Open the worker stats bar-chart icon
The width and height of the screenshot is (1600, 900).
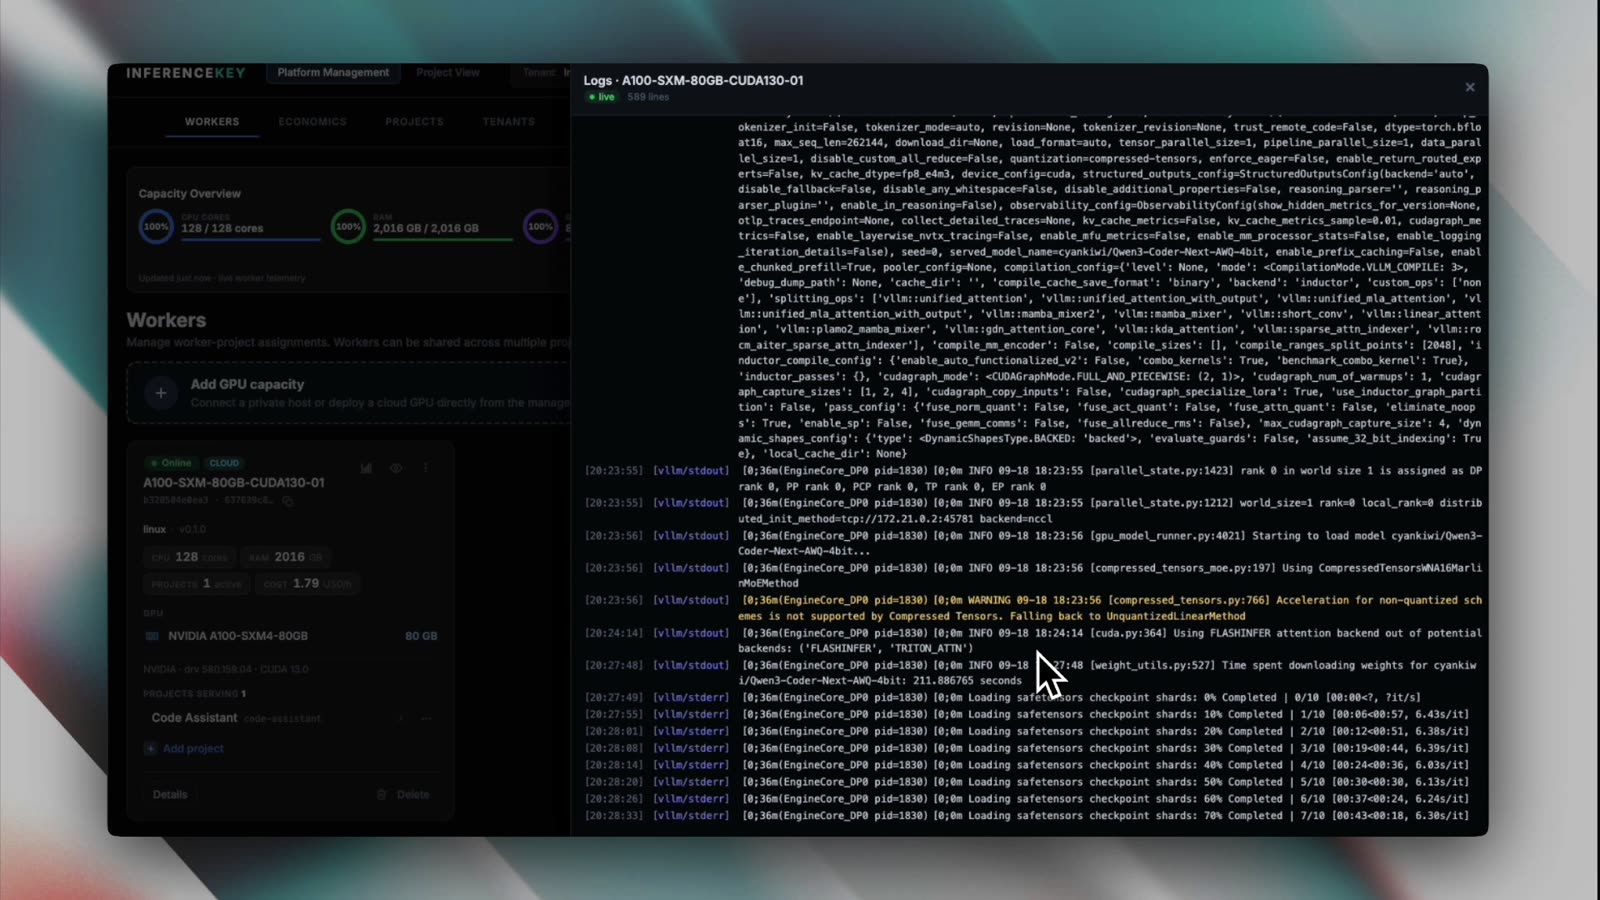[x=366, y=468]
